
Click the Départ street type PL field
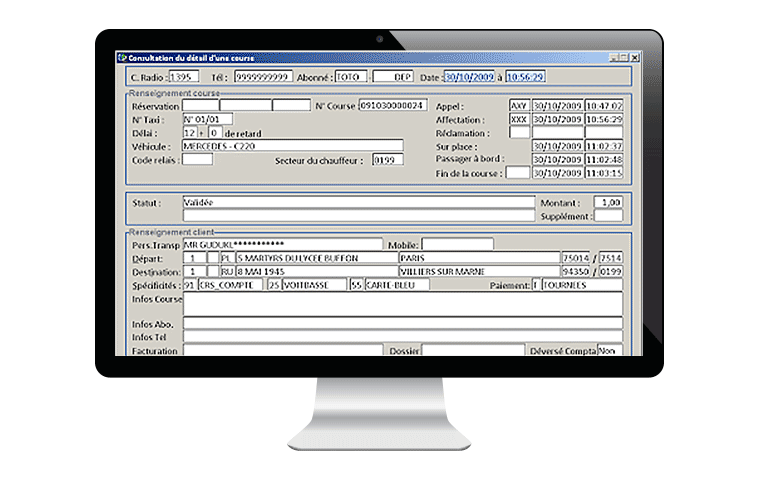(x=227, y=258)
